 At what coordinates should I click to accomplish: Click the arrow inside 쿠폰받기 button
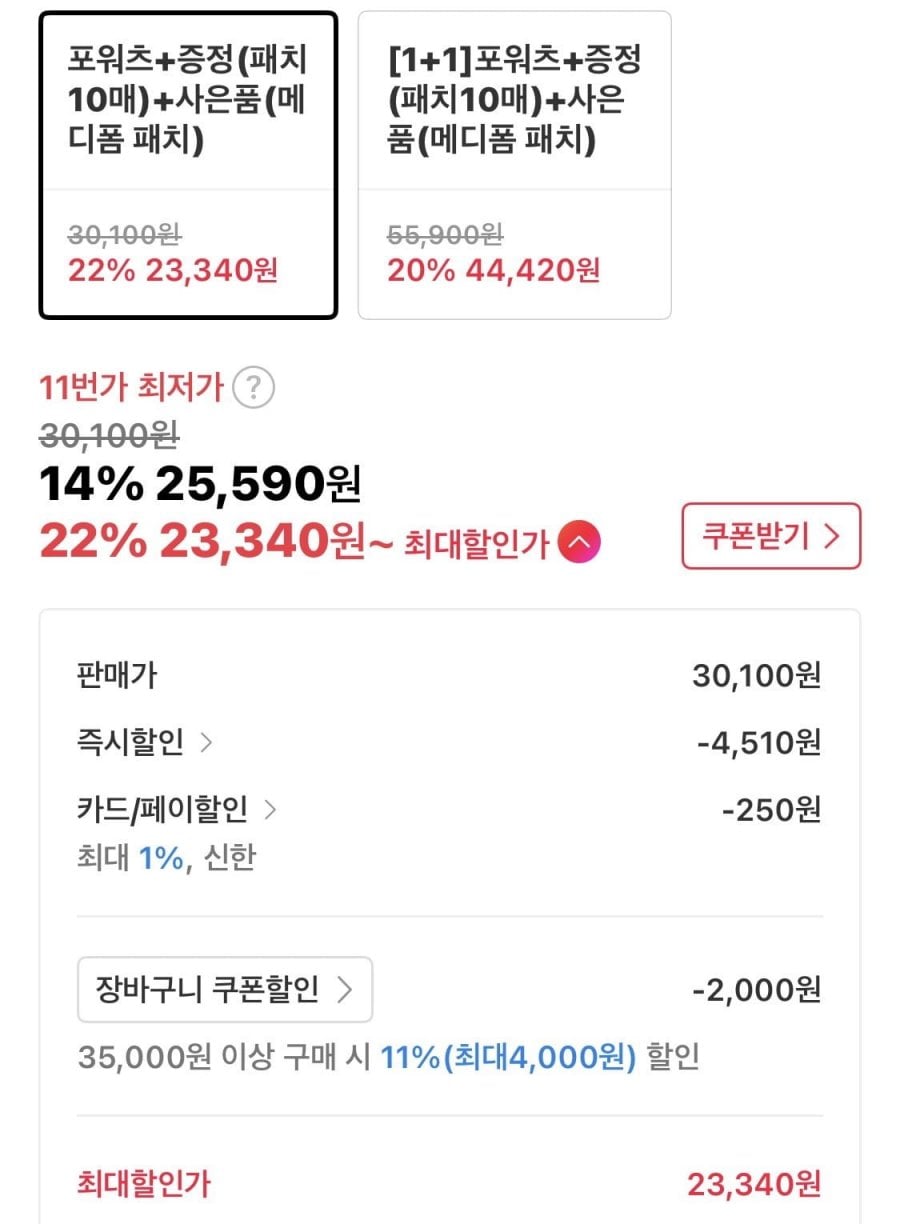coord(831,536)
